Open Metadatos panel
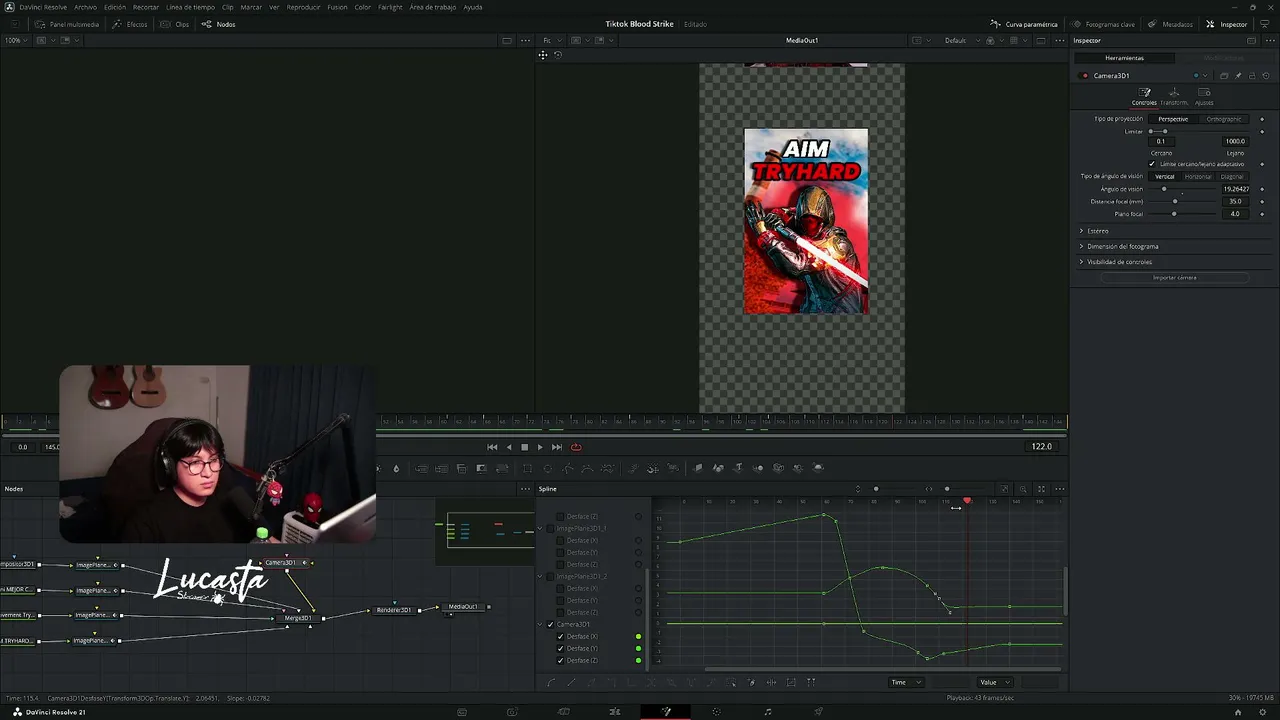 1171,24
